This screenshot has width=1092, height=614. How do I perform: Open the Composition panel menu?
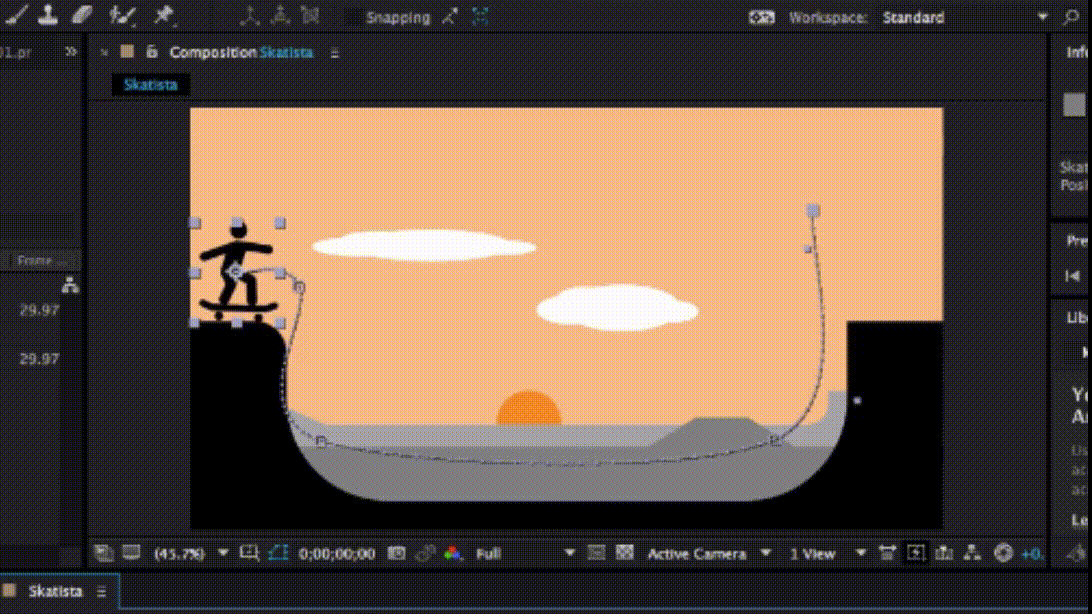tap(335, 53)
